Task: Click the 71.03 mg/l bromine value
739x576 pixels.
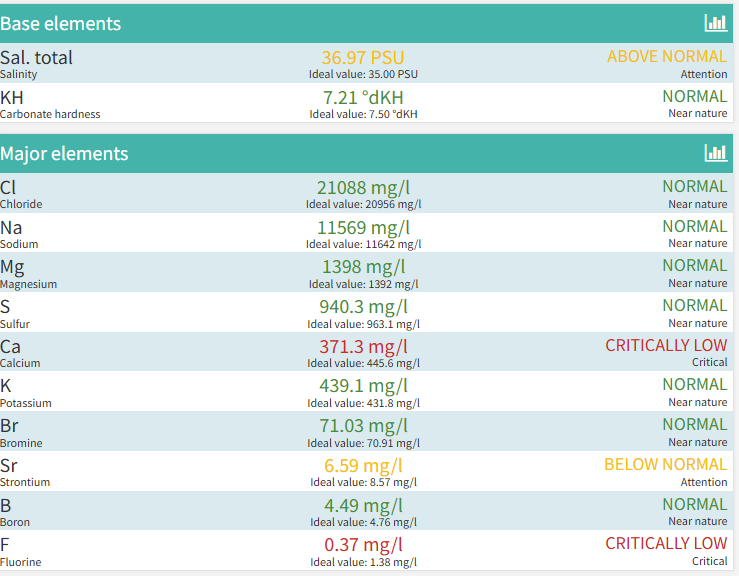Action: 363,426
